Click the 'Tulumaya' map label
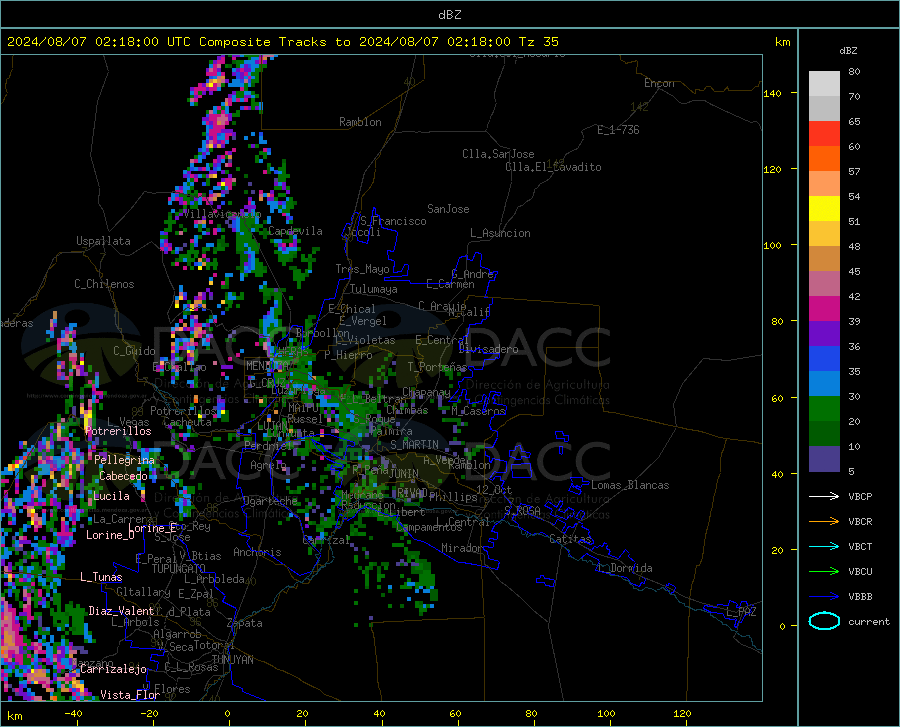 tap(374, 289)
